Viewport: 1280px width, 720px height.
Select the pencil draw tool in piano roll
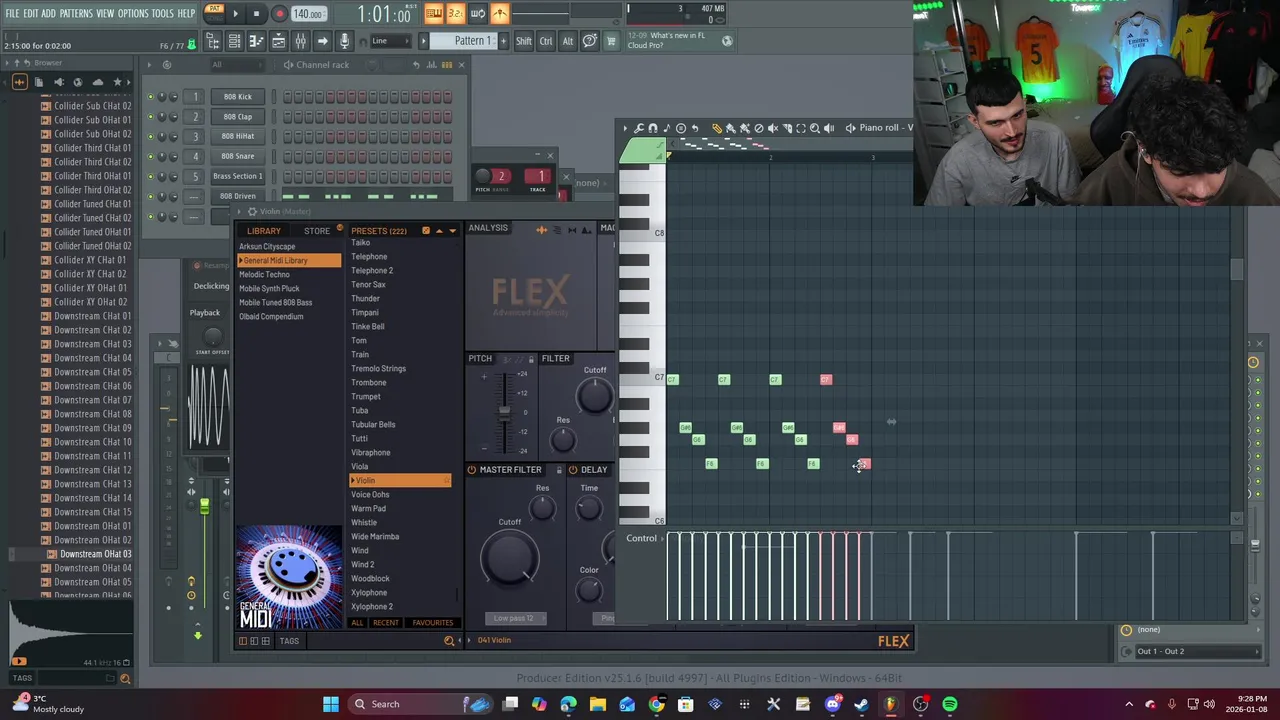717,128
